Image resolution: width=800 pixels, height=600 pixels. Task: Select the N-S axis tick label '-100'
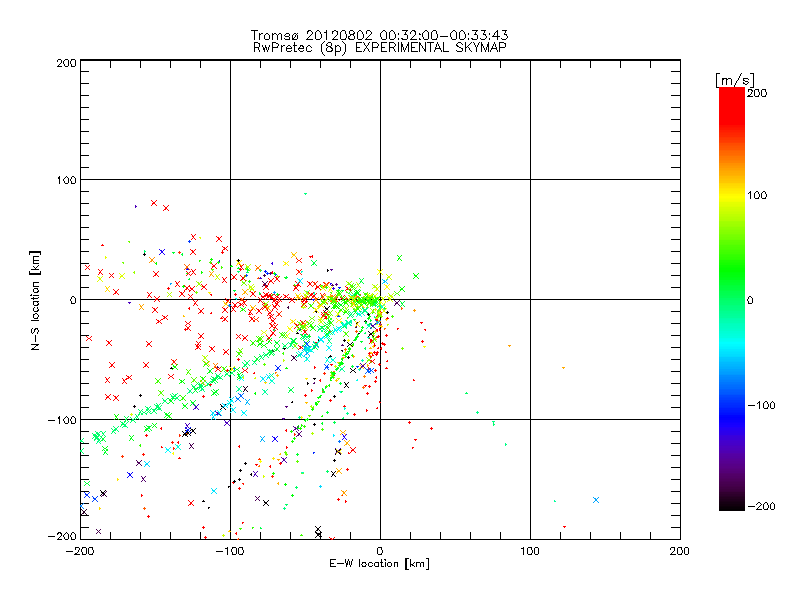tap(62, 420)
